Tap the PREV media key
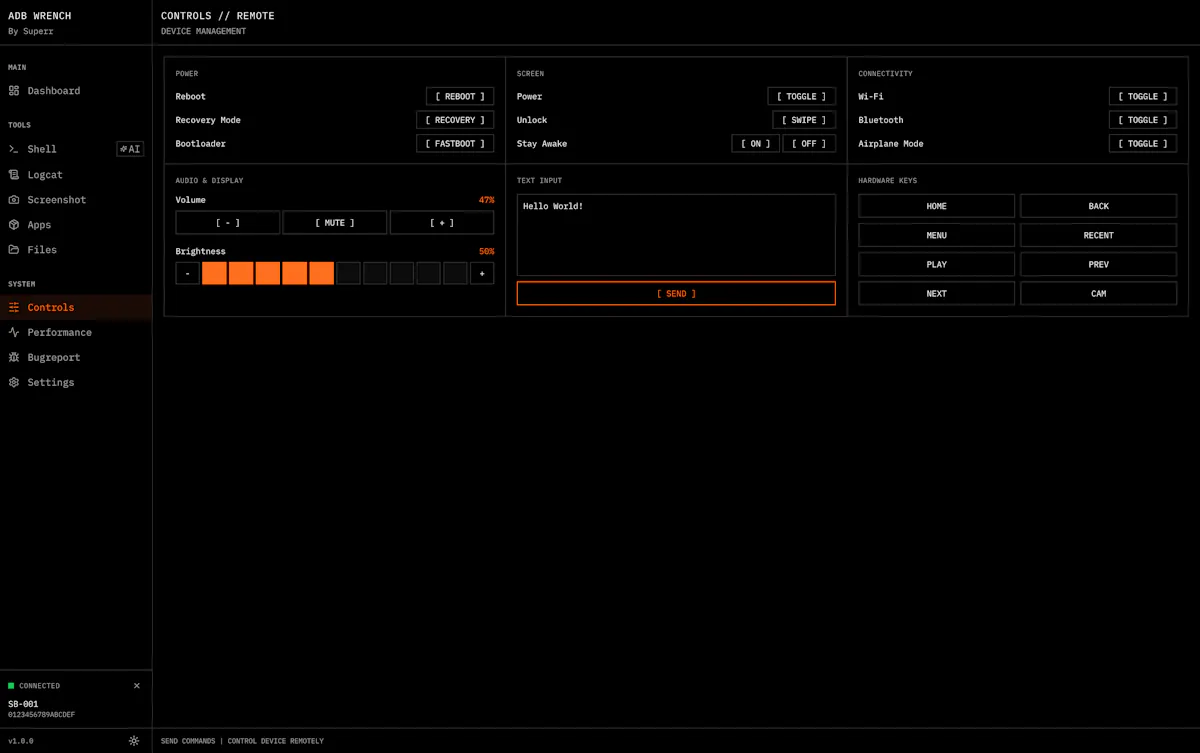Viewport: 1200px width, 753px height. click(x=1099, y=264)
